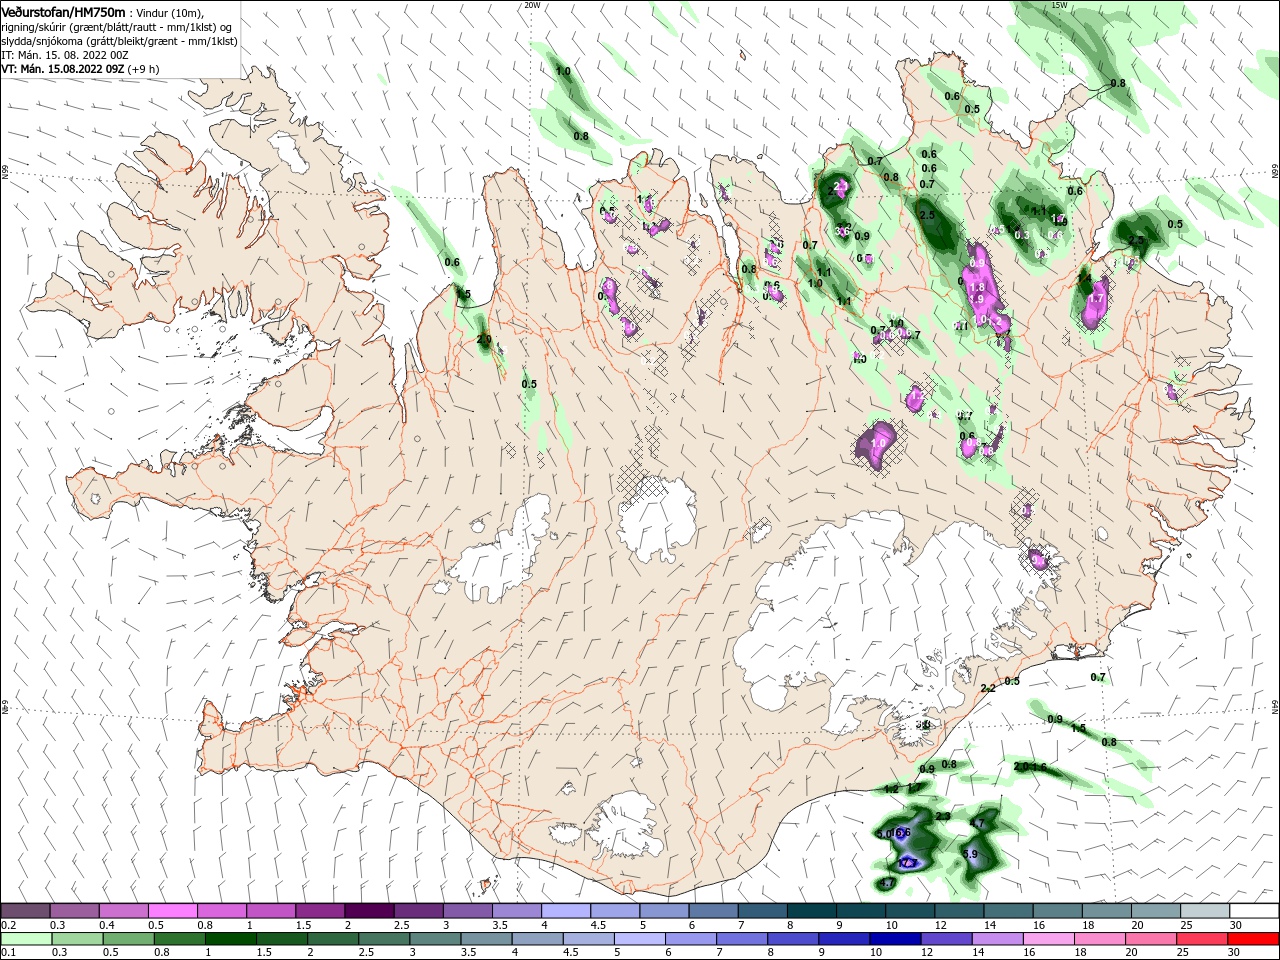Image resolution: width=1280 pixels, height=960 pixels.
Task: Click the '2.2' precipitation value near southeast coast
Action: tap(988, 688)
